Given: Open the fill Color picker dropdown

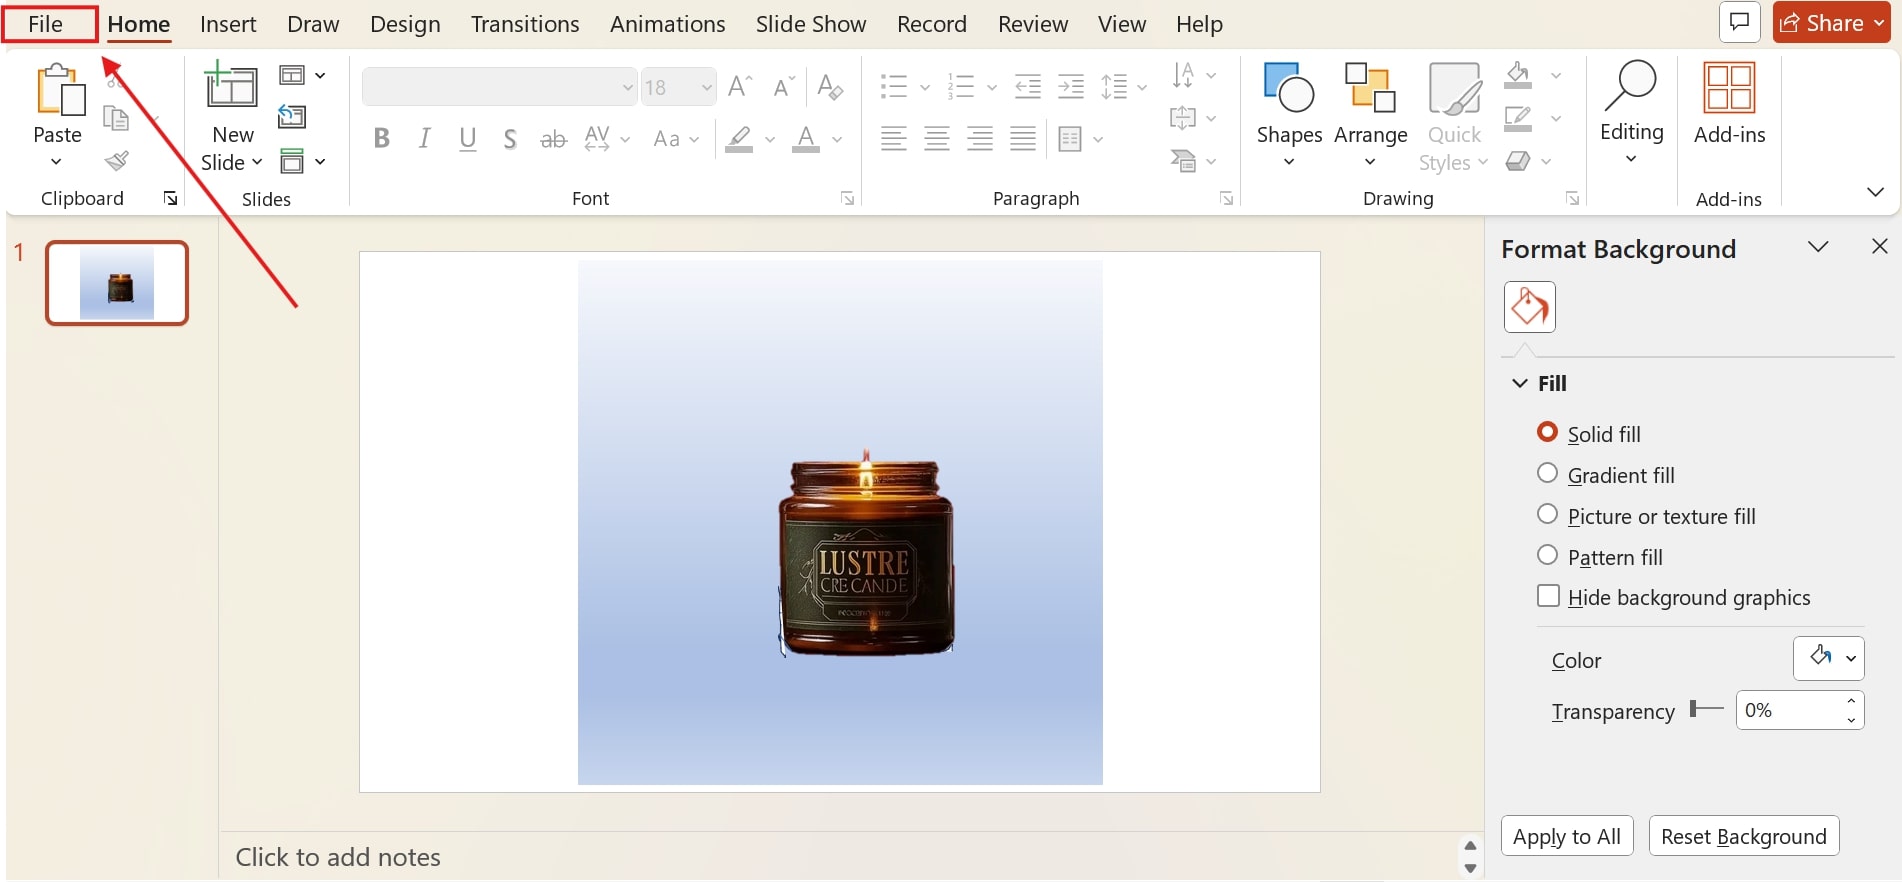Looking at the screenshot, I should 1828,658.
